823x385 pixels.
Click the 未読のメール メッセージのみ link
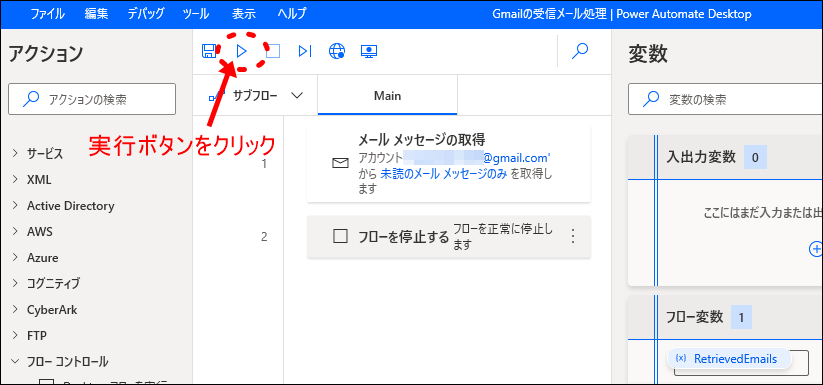(x=444, y=175)
